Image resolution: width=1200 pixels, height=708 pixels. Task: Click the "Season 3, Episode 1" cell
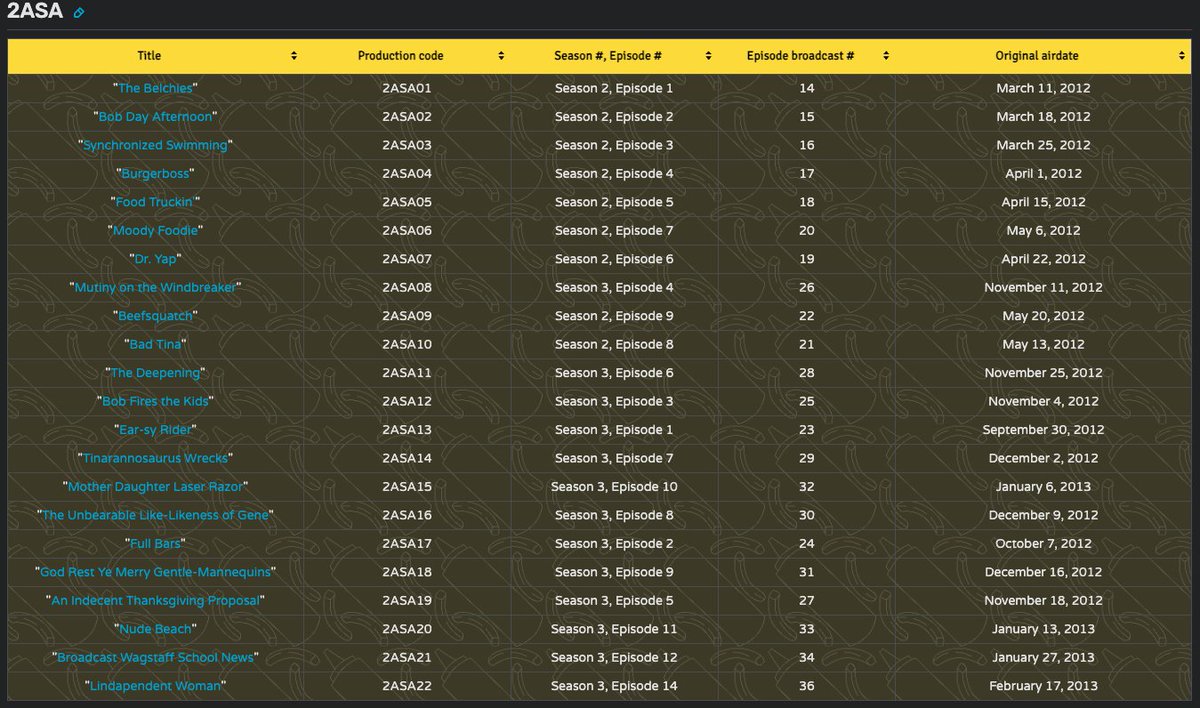point(614,430)
